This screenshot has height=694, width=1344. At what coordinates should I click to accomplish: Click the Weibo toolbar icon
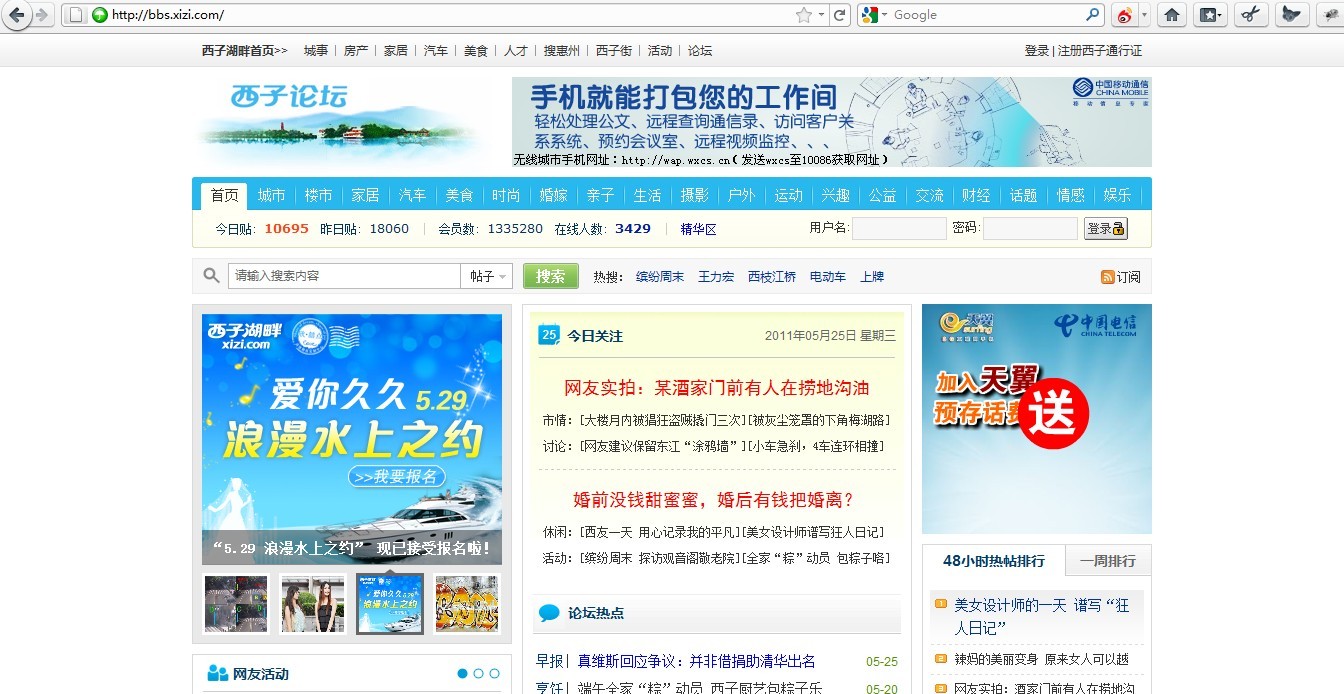click(x=1124, y=15)
